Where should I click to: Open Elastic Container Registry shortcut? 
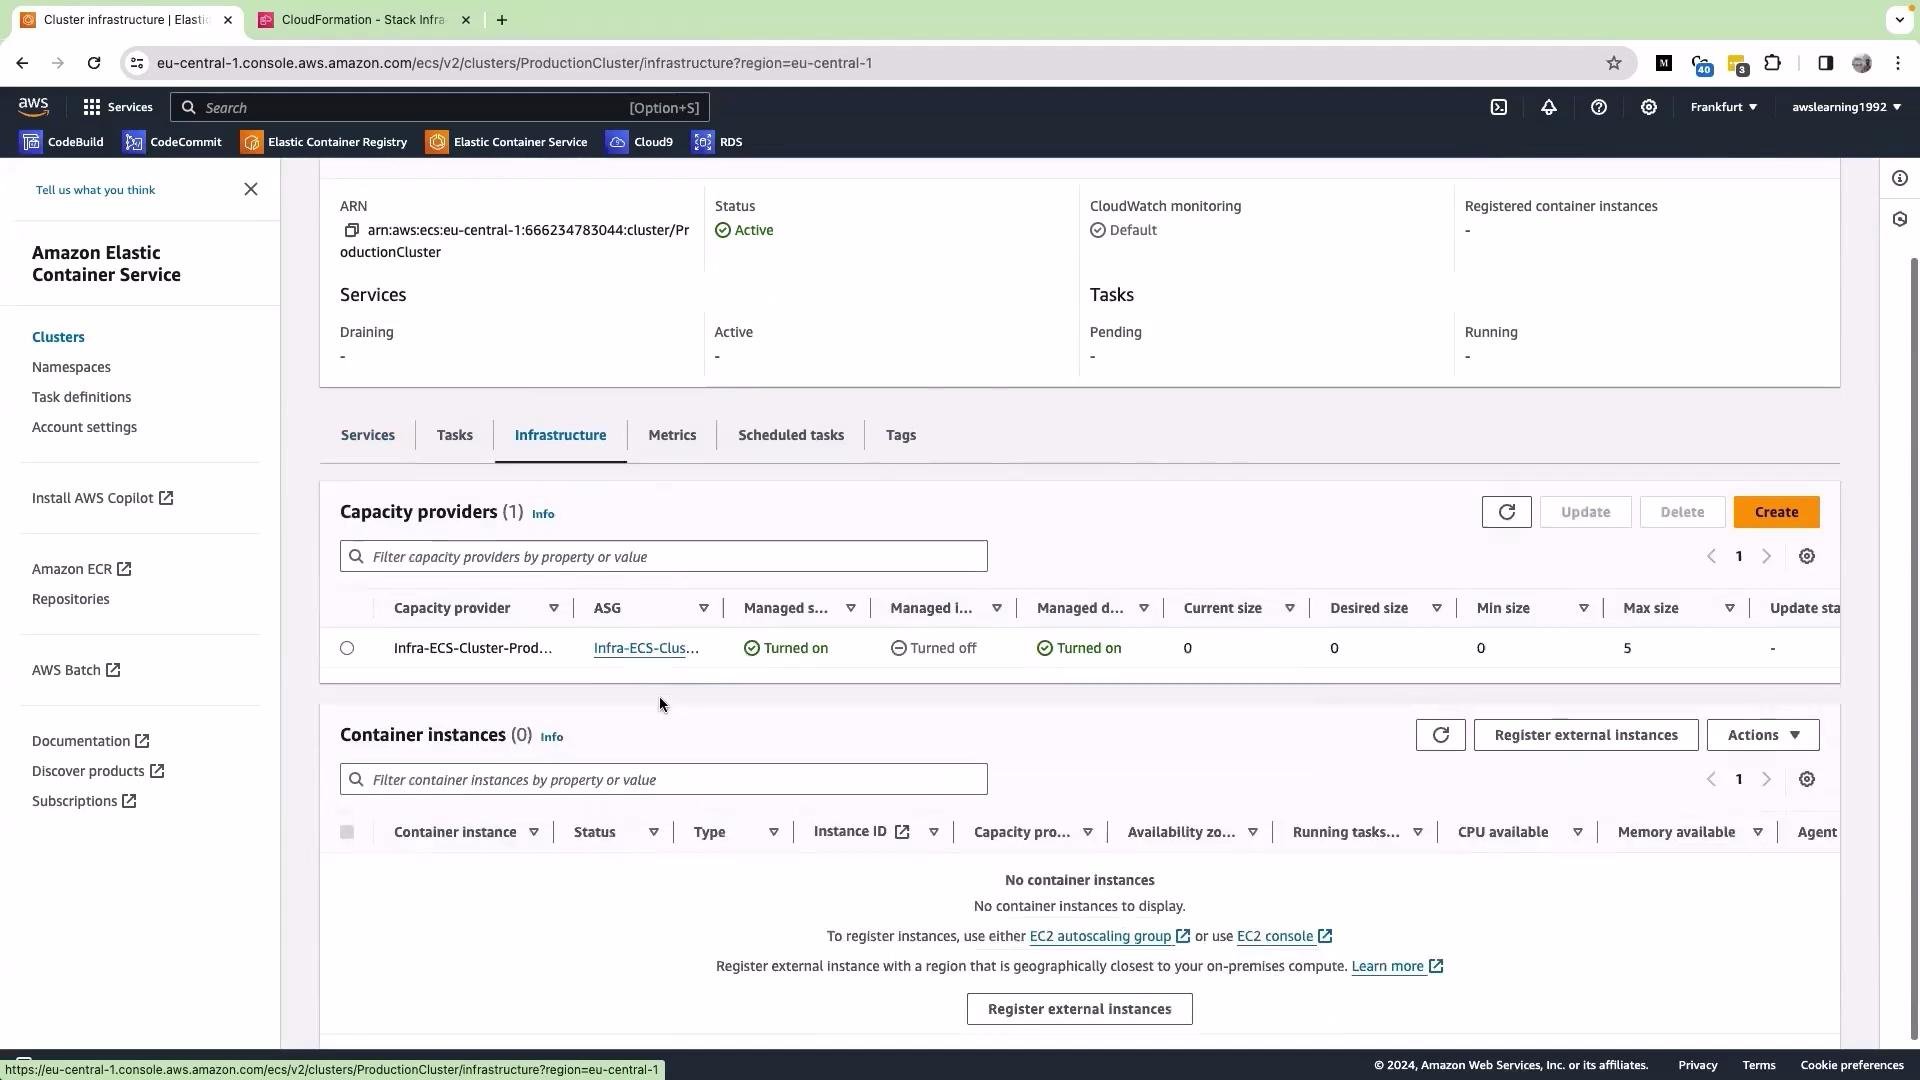point(324,142)
